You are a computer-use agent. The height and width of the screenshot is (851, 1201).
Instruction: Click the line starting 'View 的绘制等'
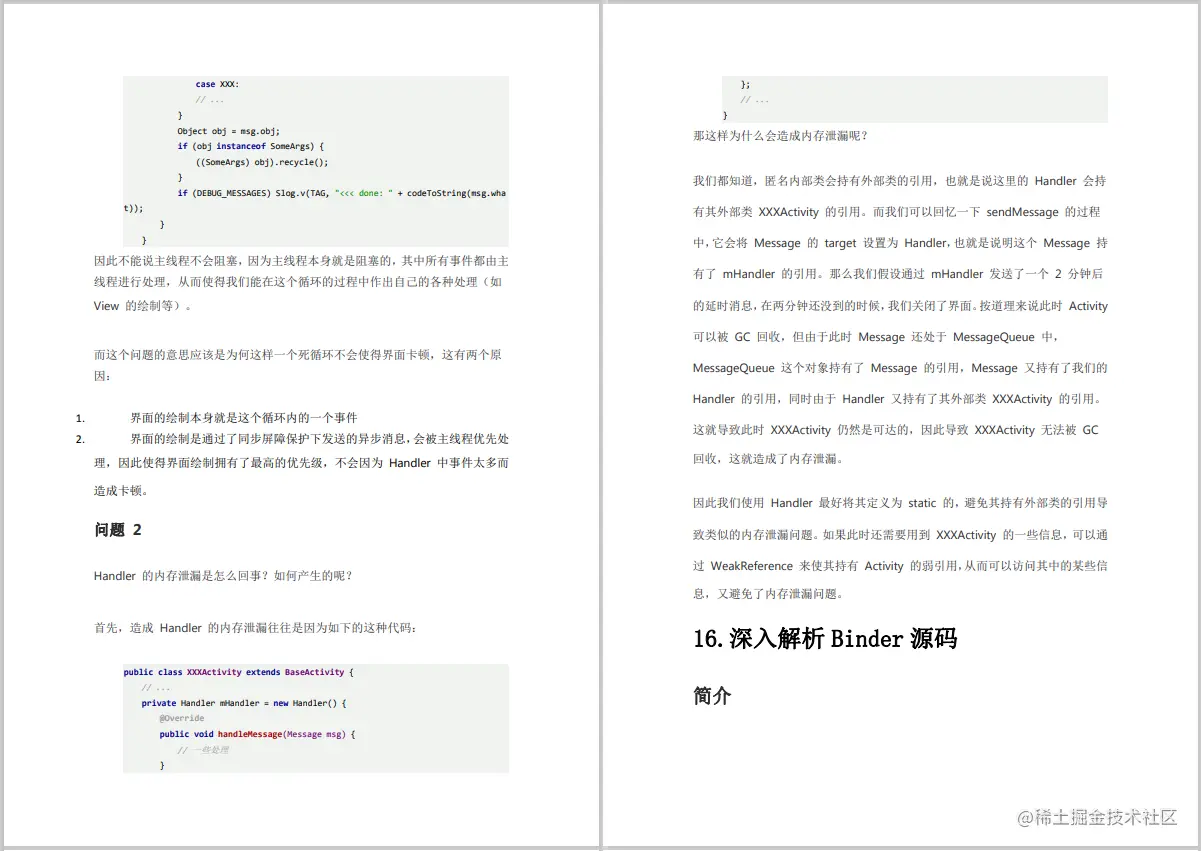click(143, 307)
